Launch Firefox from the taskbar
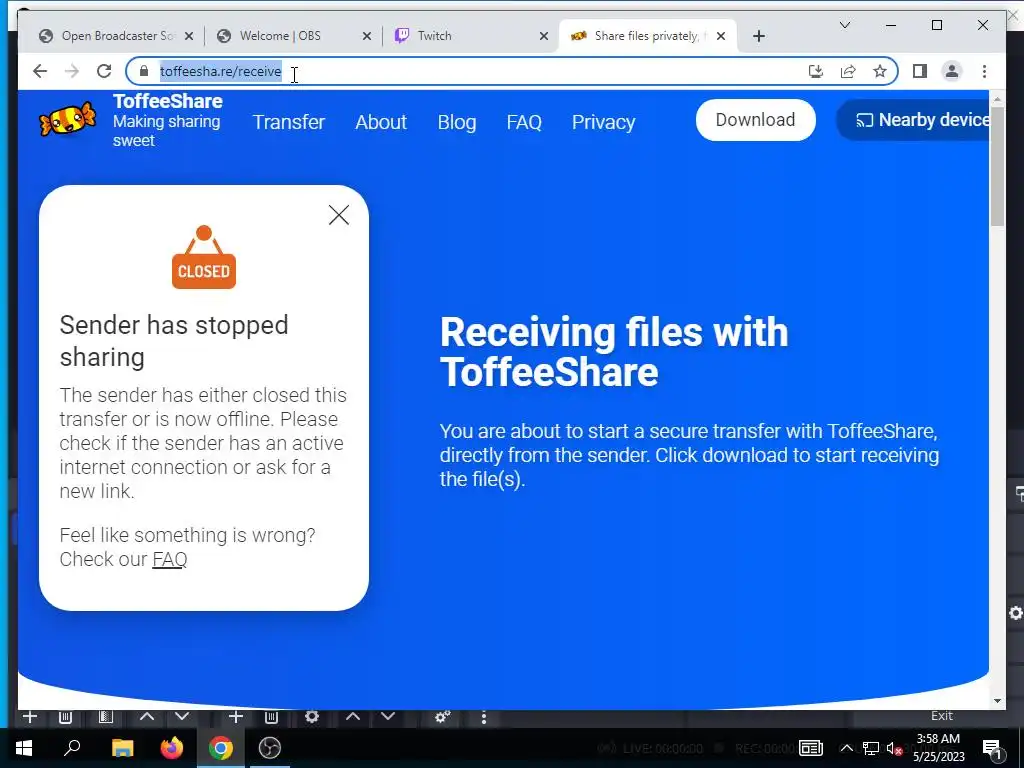 tap(172, 748)
